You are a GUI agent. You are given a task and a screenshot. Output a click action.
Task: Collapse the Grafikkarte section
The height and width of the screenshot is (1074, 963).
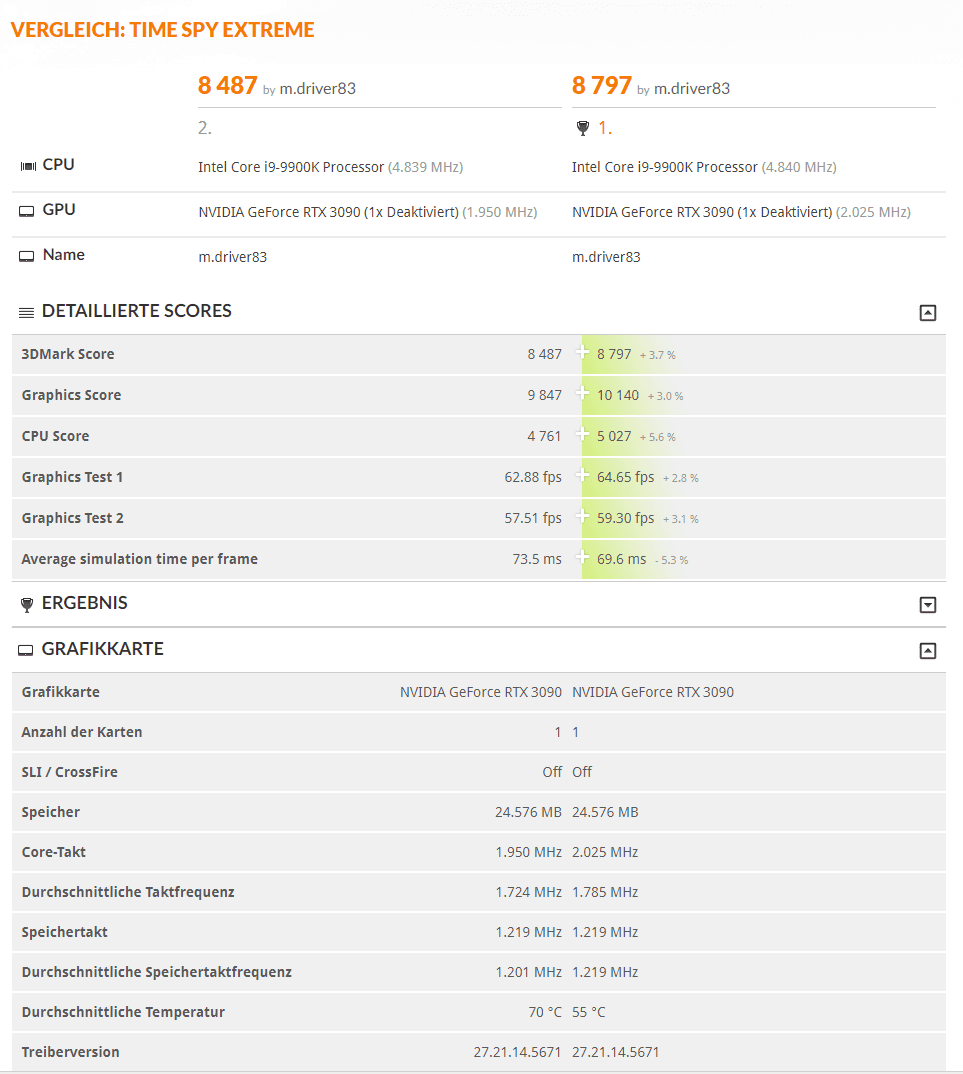(927, 651)
